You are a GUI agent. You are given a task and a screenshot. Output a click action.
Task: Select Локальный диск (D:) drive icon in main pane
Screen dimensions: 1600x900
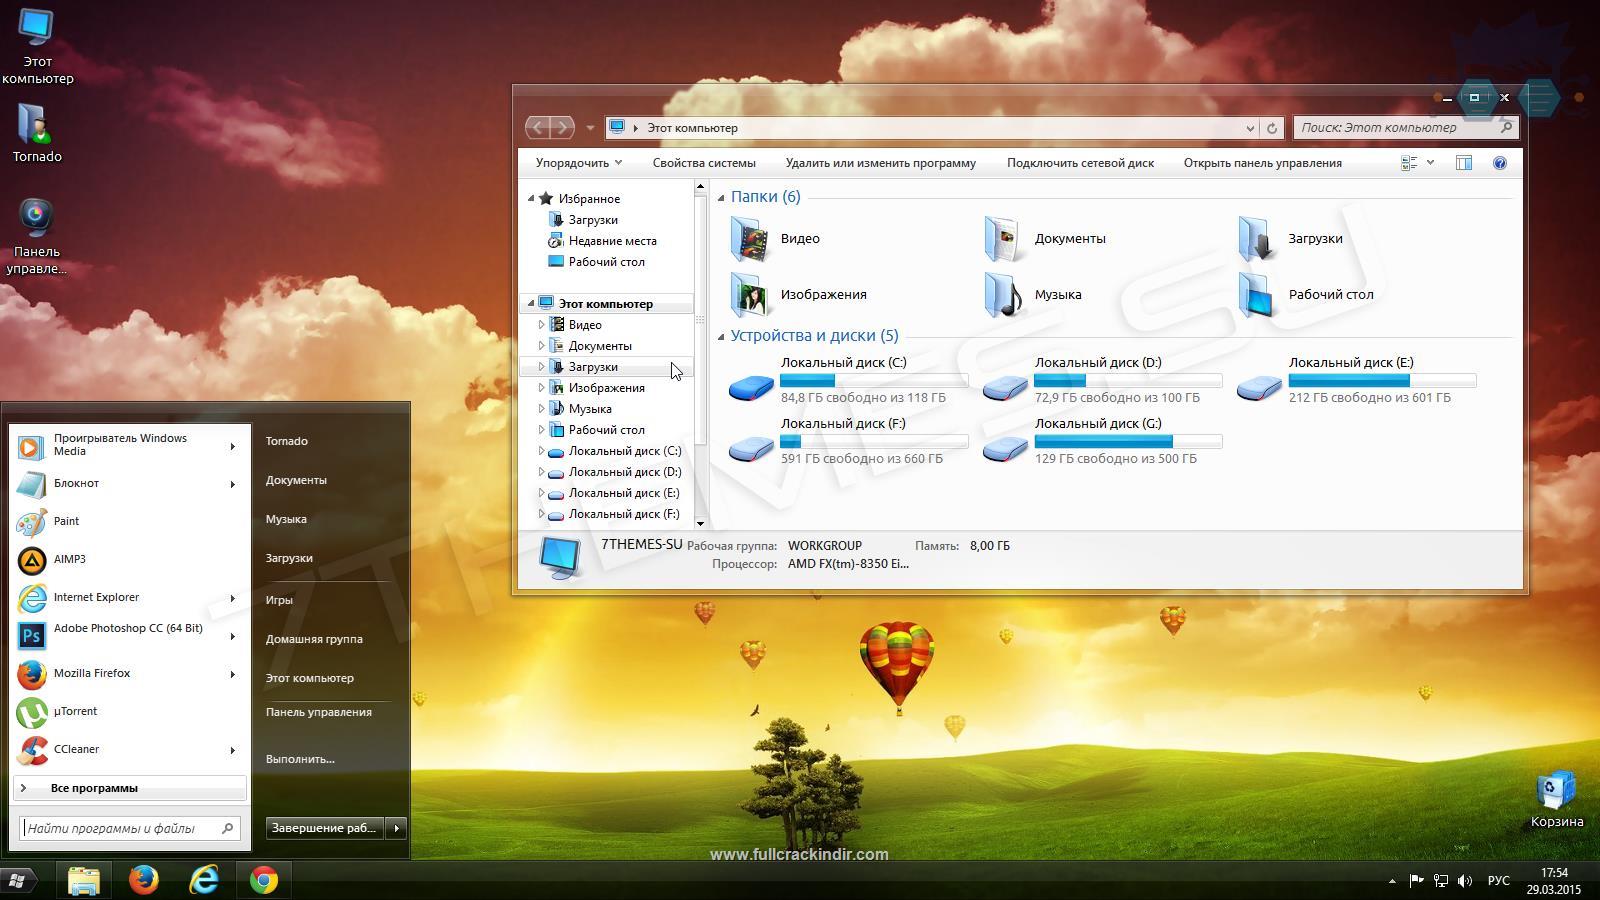click(1005, 385)
